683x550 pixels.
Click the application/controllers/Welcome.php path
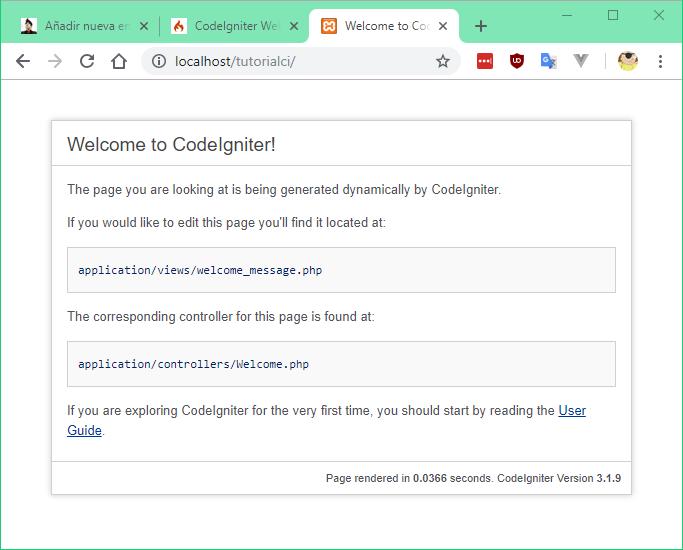(x=193, y=364)
